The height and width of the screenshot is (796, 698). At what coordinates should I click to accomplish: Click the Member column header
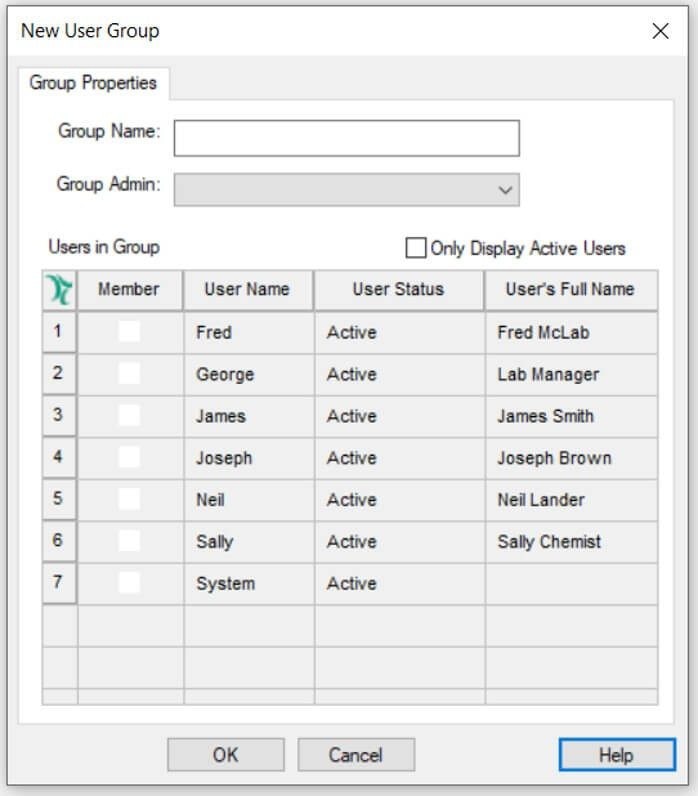130,290
